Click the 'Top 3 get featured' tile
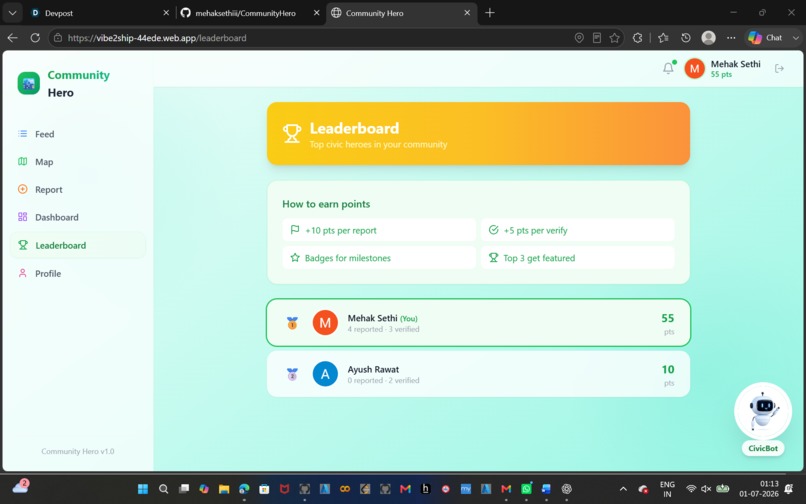Screen dimensions: 806x504 tap(577, 258)
